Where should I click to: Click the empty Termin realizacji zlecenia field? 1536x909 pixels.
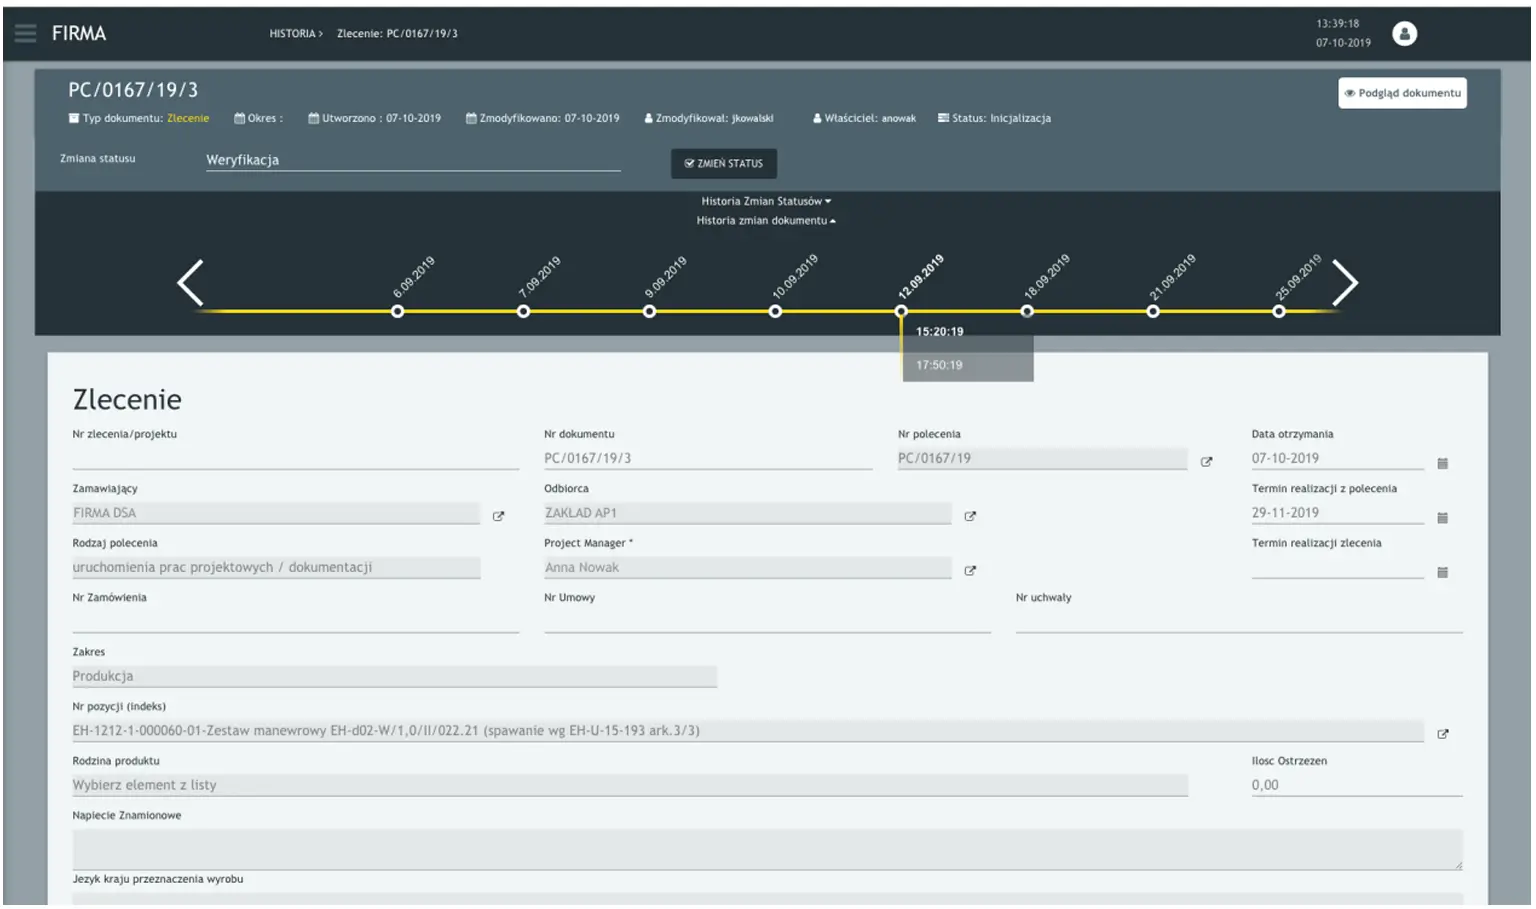coord(1337,567)
